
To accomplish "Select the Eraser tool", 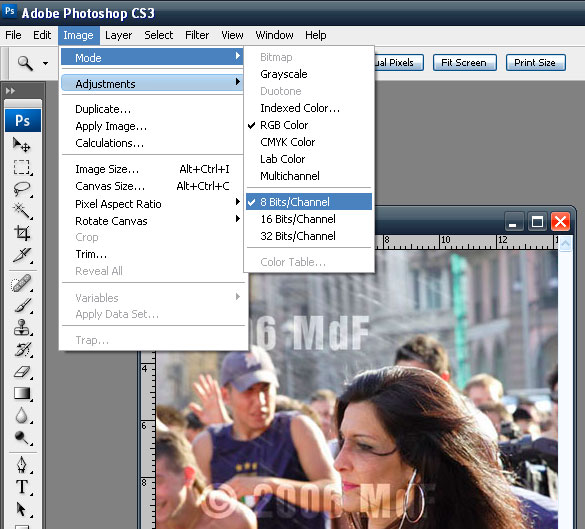I will tap(22, 372).
